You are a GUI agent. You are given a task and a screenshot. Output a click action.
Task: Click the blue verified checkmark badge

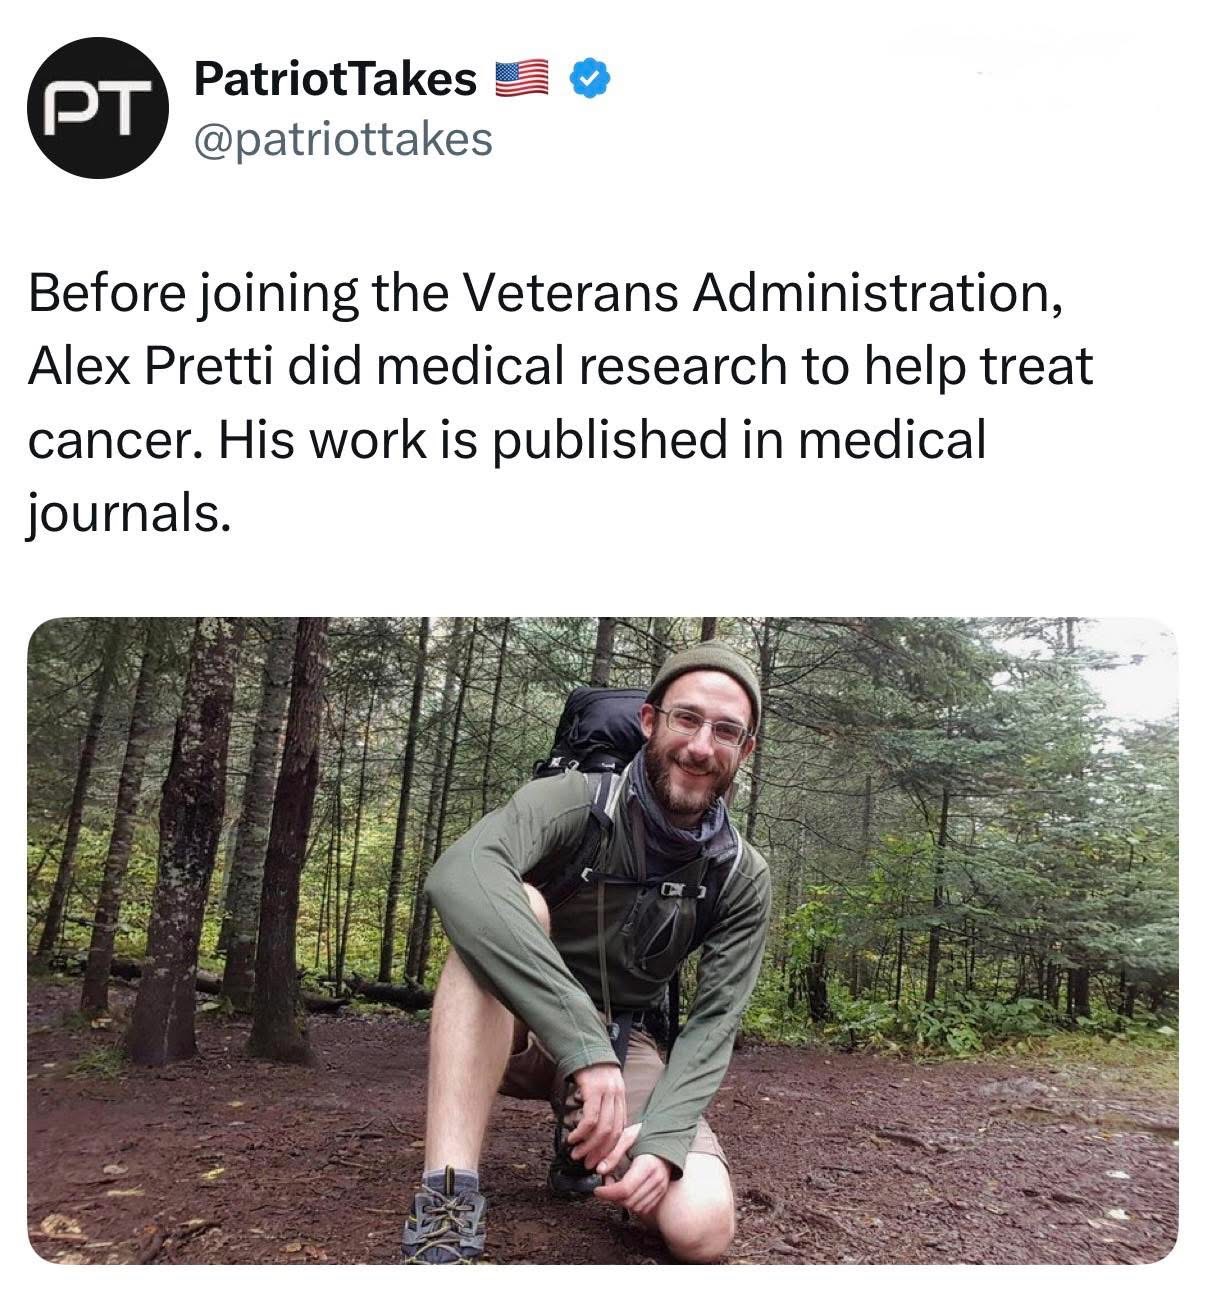(590, 79)
